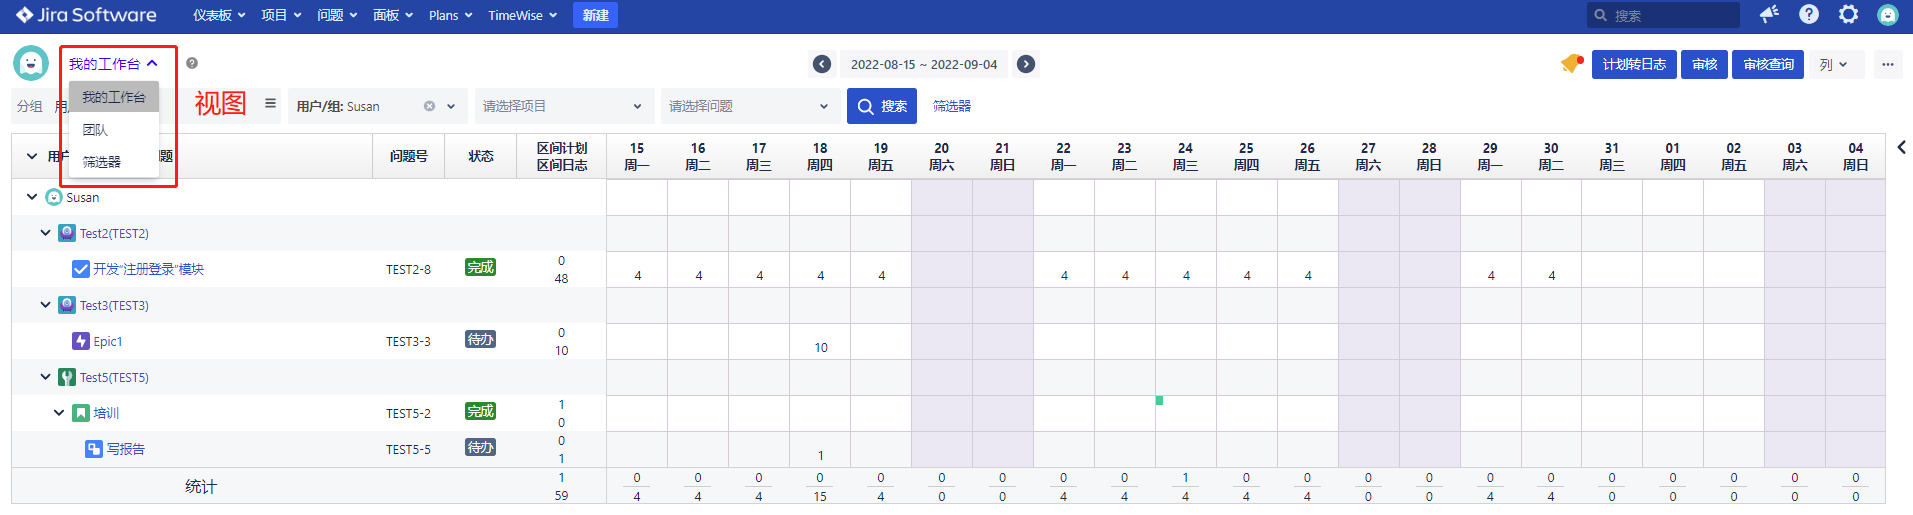Open the 请选择项目 dropdown
1913x515 pixels.
pyautogui.click(x=562, y=106)
